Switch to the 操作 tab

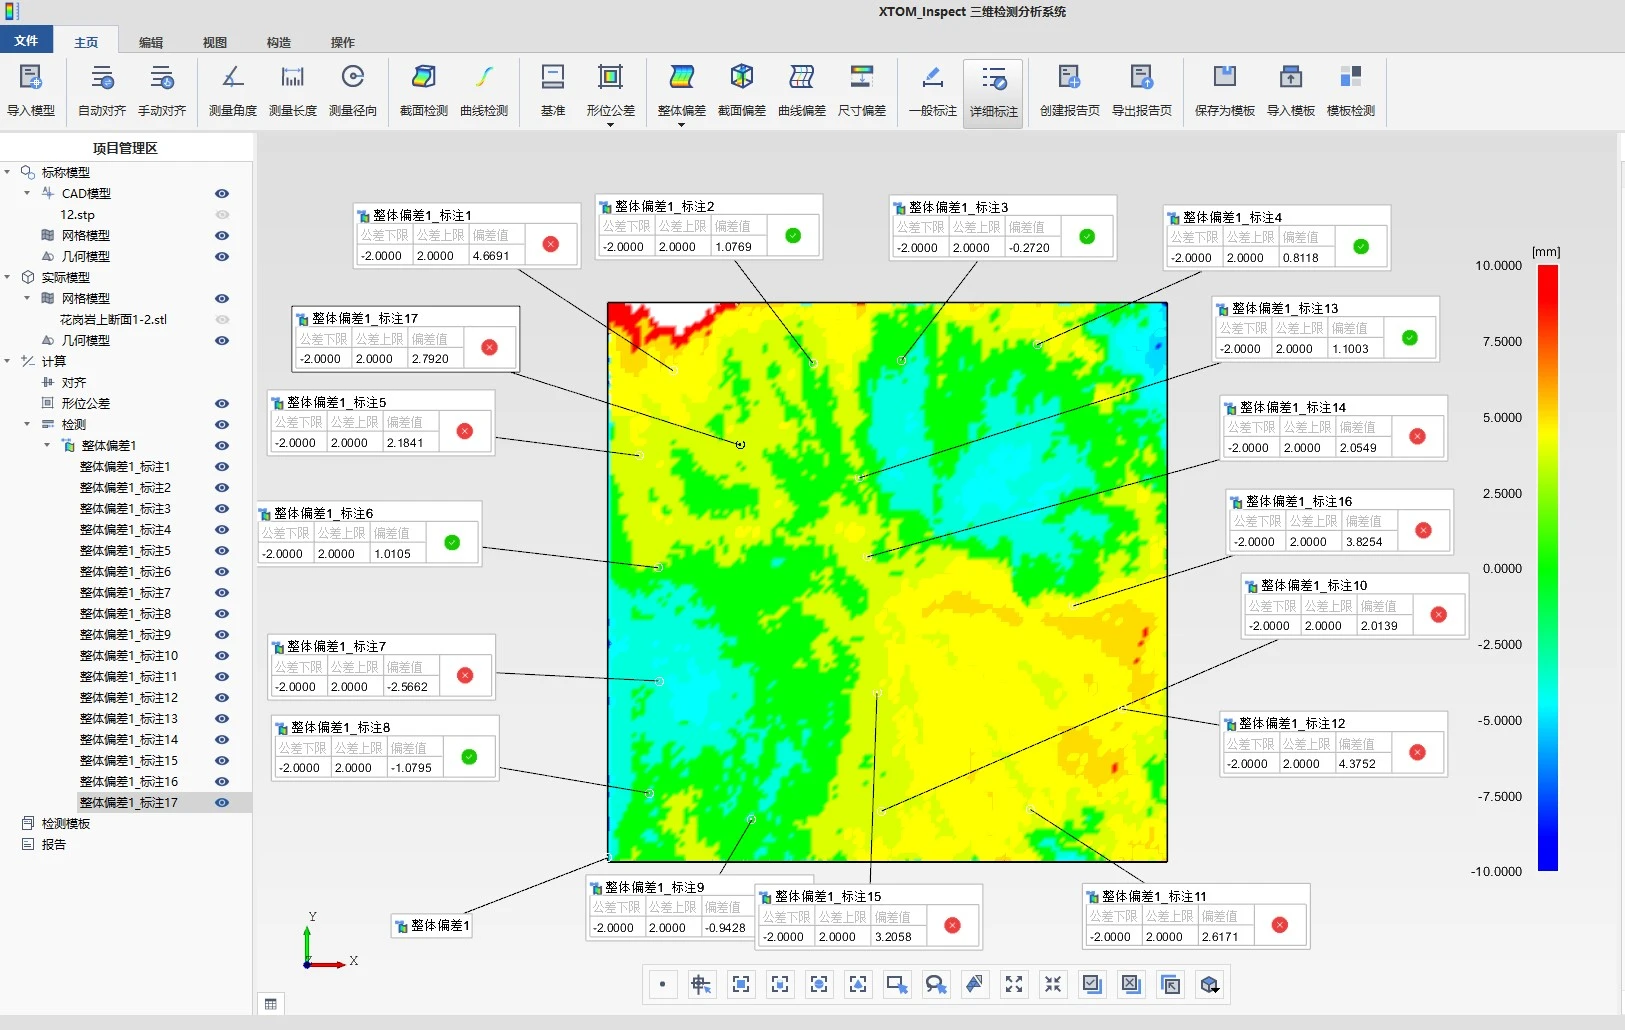(343, 42)
